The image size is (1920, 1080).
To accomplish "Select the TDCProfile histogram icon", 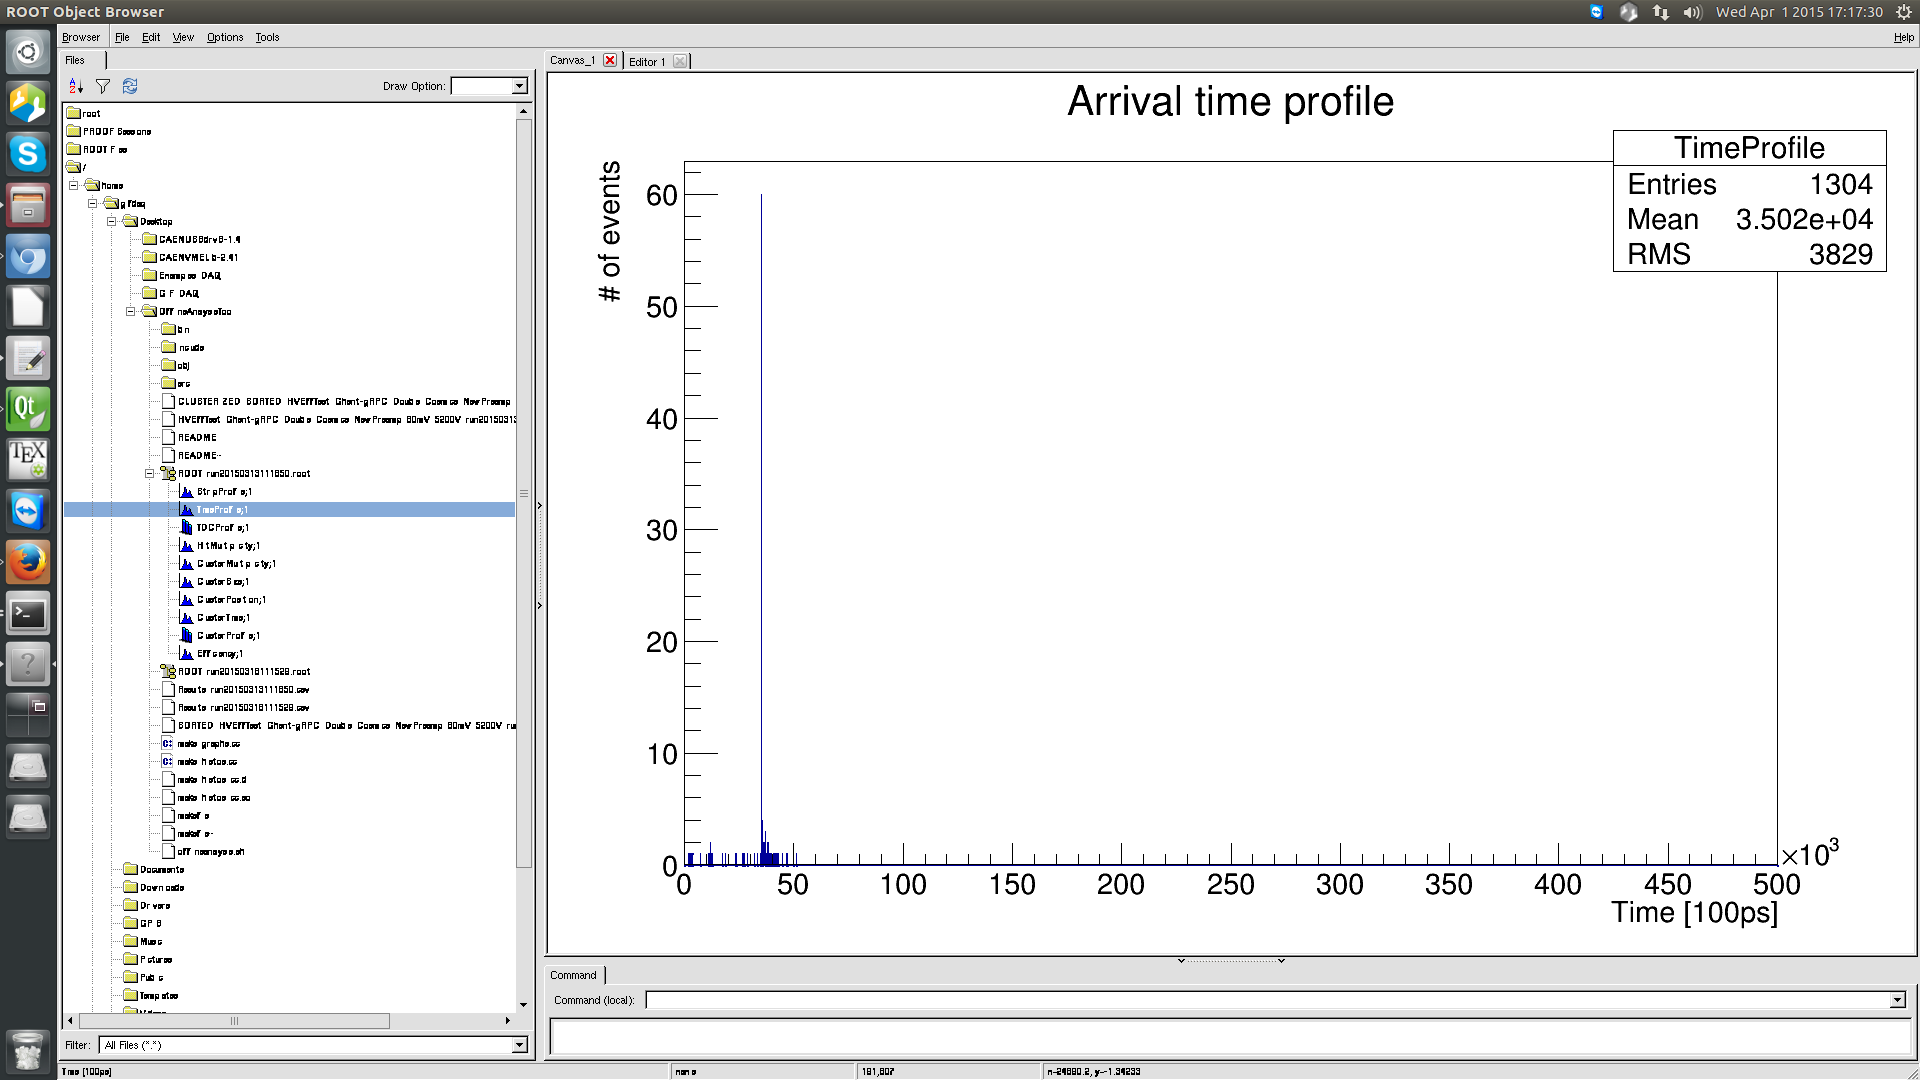I will 186,528.
